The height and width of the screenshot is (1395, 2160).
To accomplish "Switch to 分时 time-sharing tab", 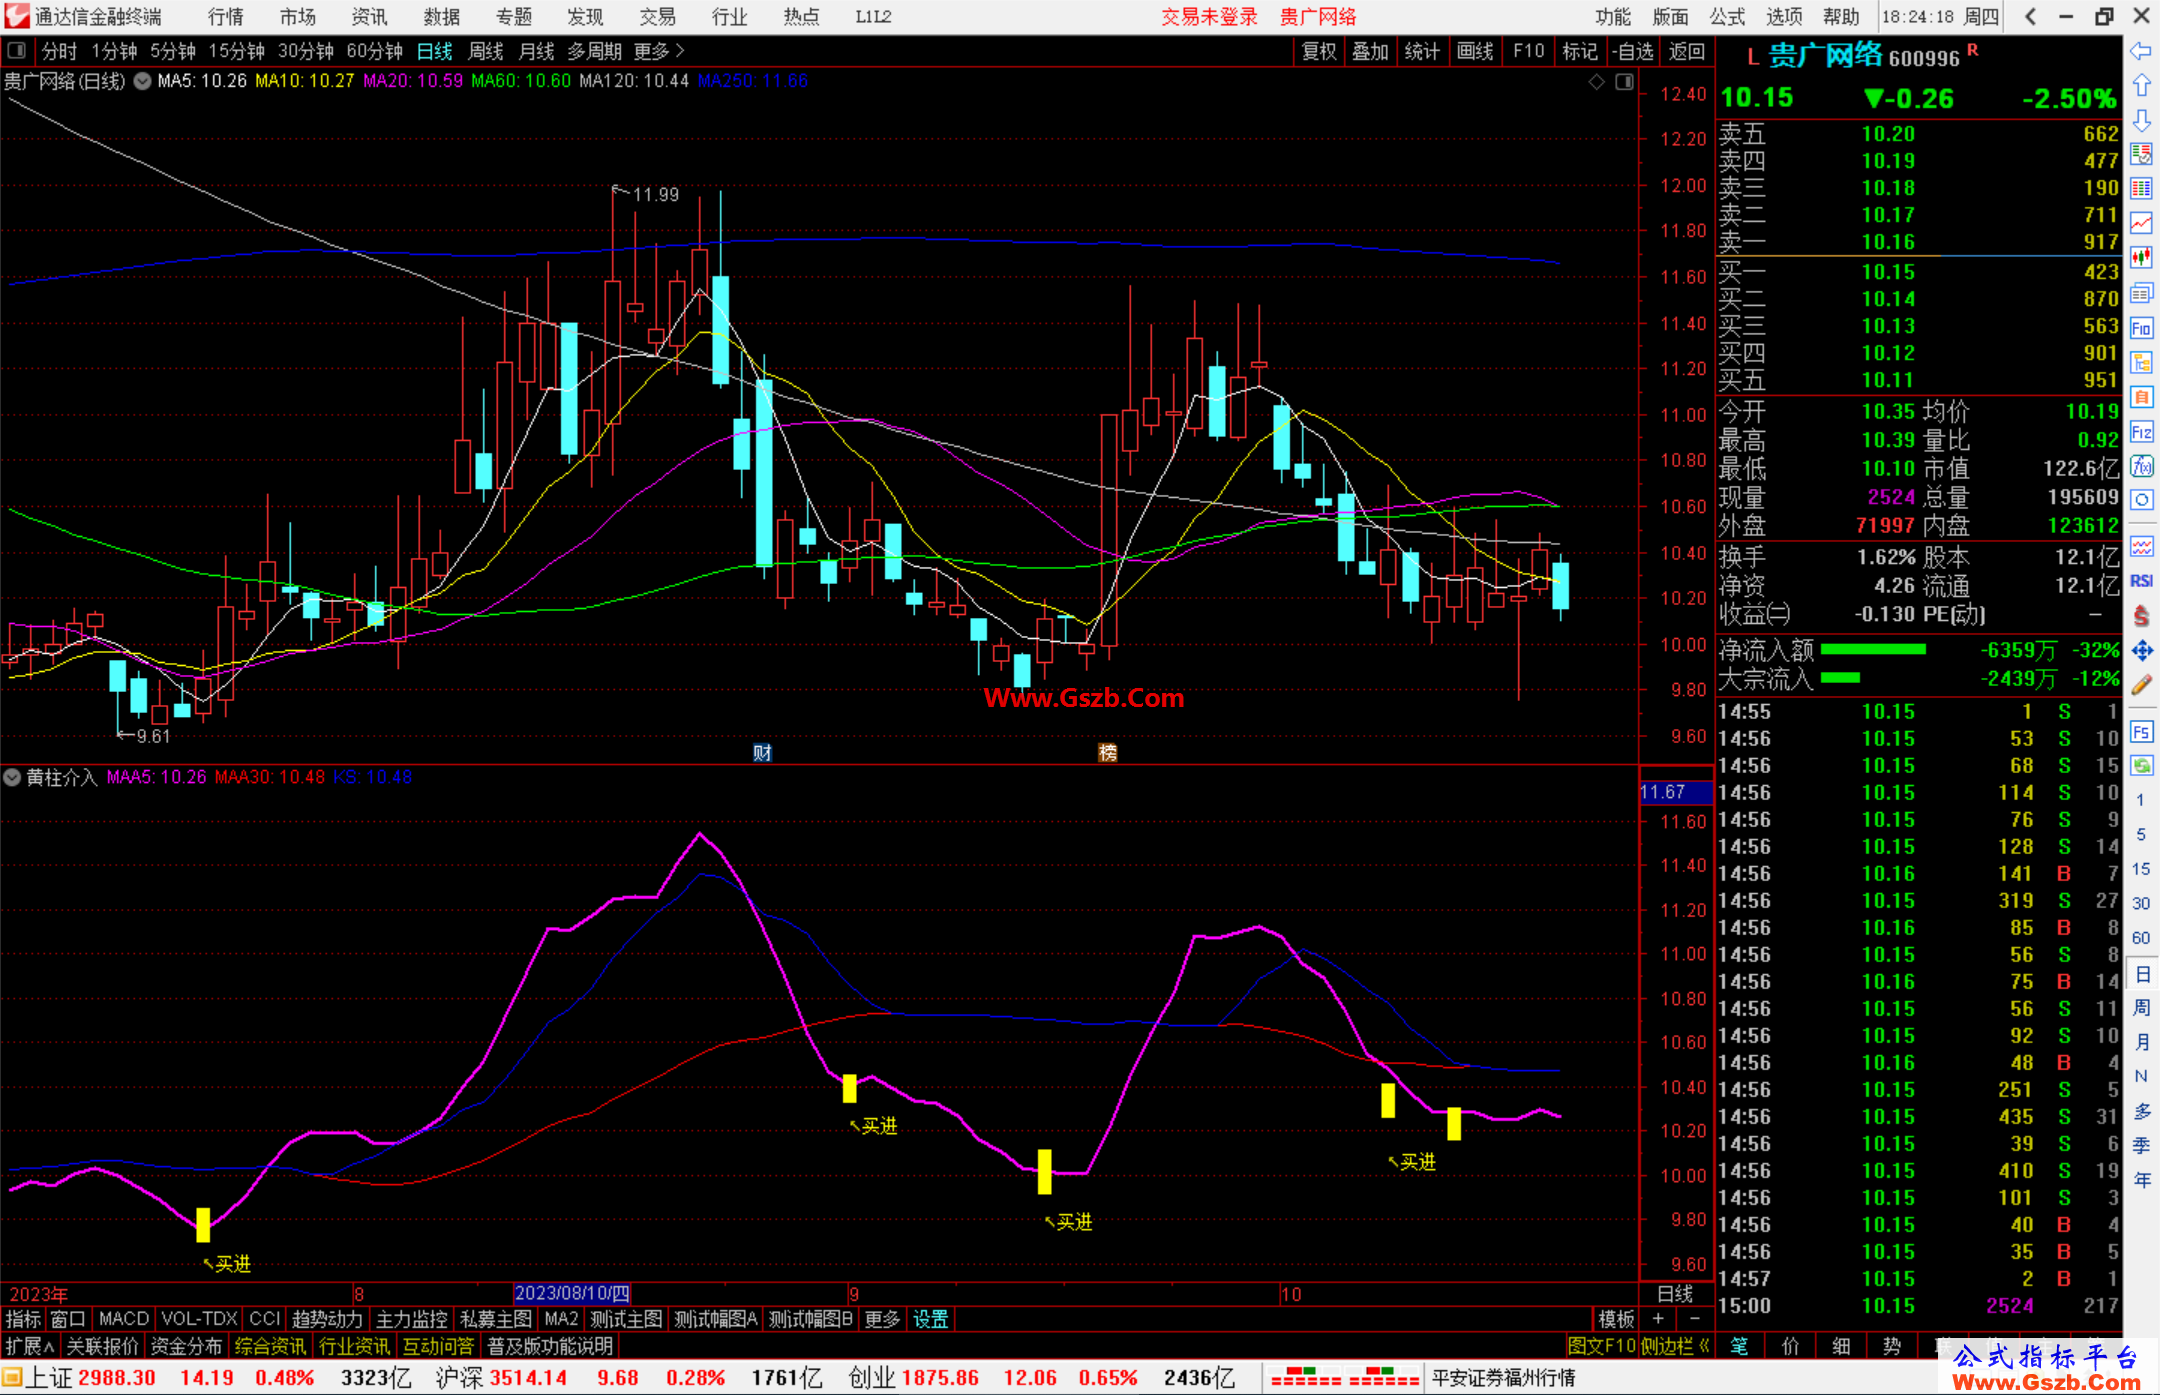I will click(59, 50).
